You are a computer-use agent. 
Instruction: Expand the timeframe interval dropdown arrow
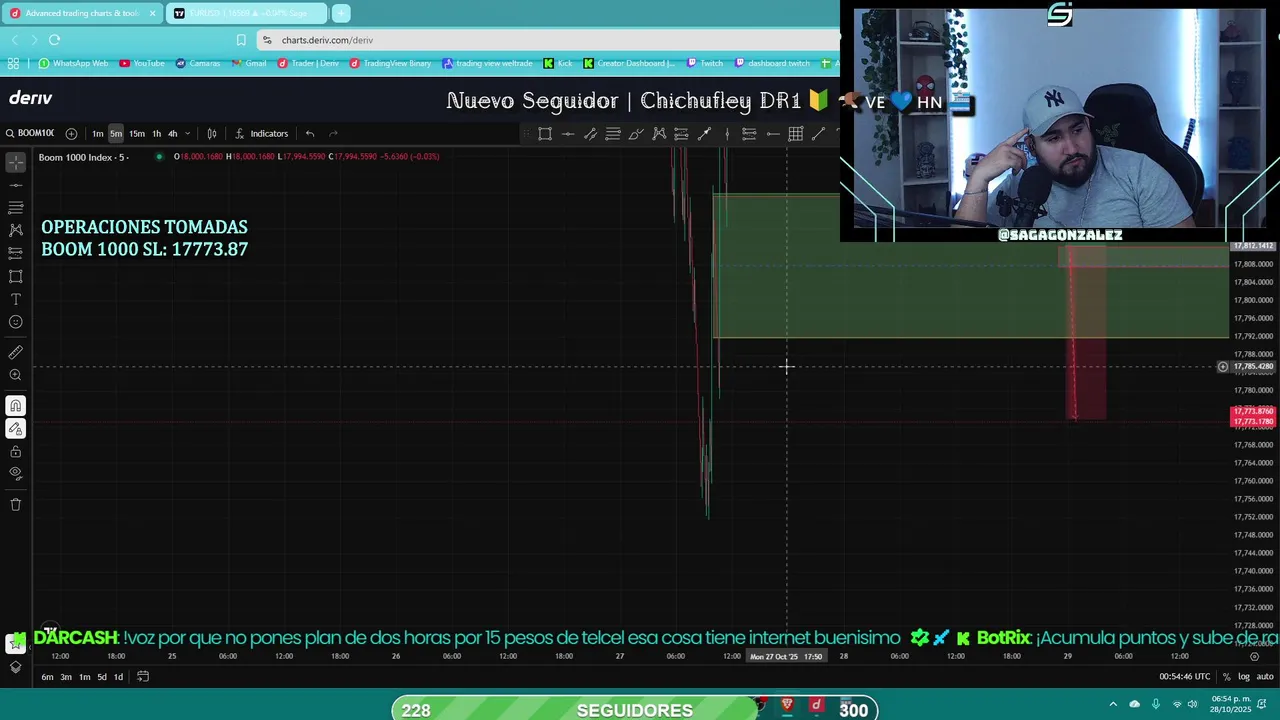[x=187, y=134]
